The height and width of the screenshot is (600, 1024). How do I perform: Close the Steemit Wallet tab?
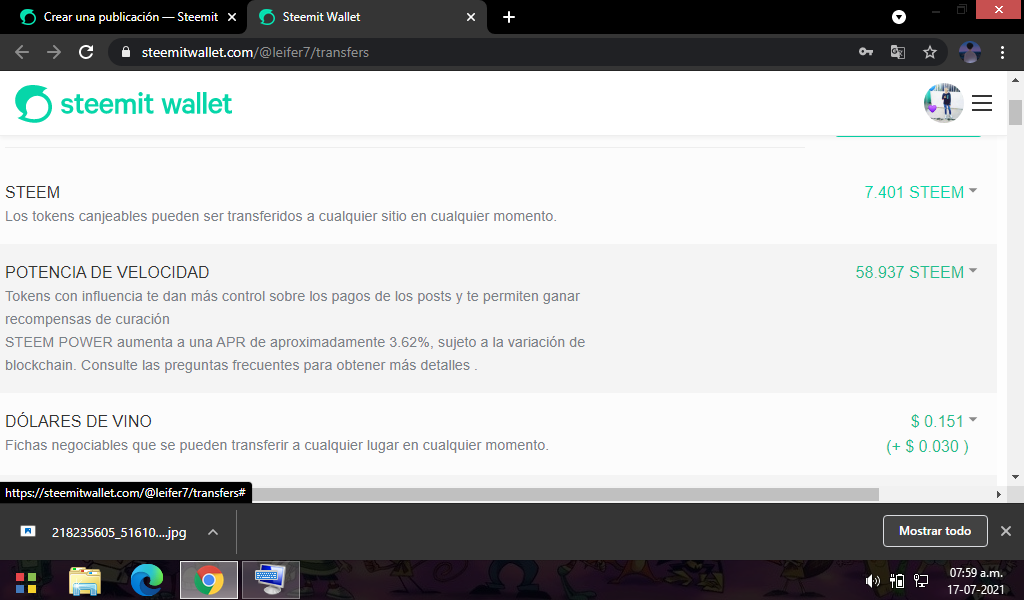tap(471, 17)
